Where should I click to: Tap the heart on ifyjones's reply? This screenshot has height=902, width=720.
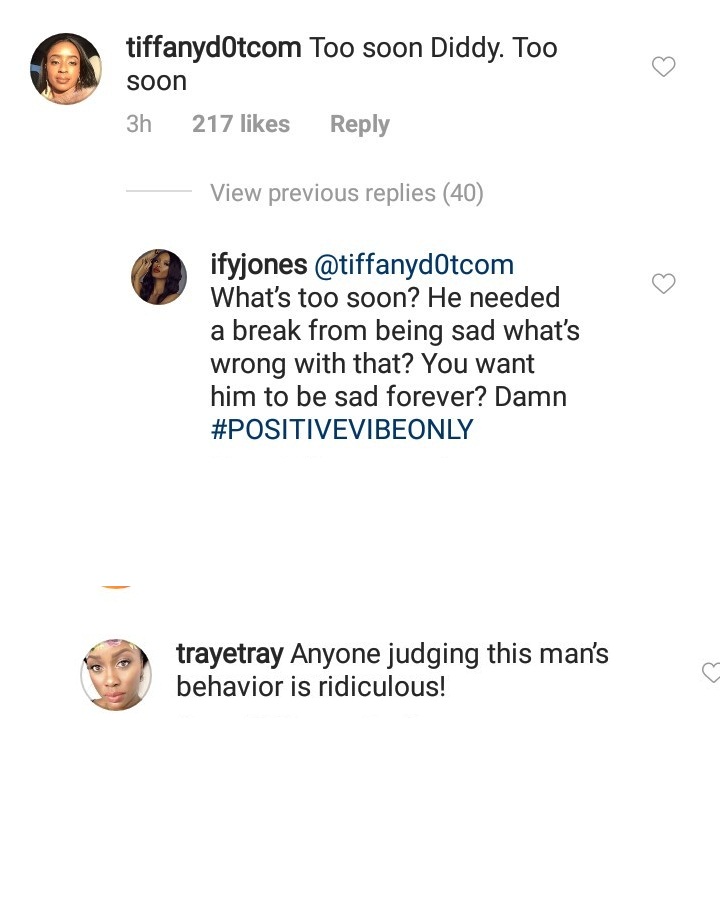[663, 284]
